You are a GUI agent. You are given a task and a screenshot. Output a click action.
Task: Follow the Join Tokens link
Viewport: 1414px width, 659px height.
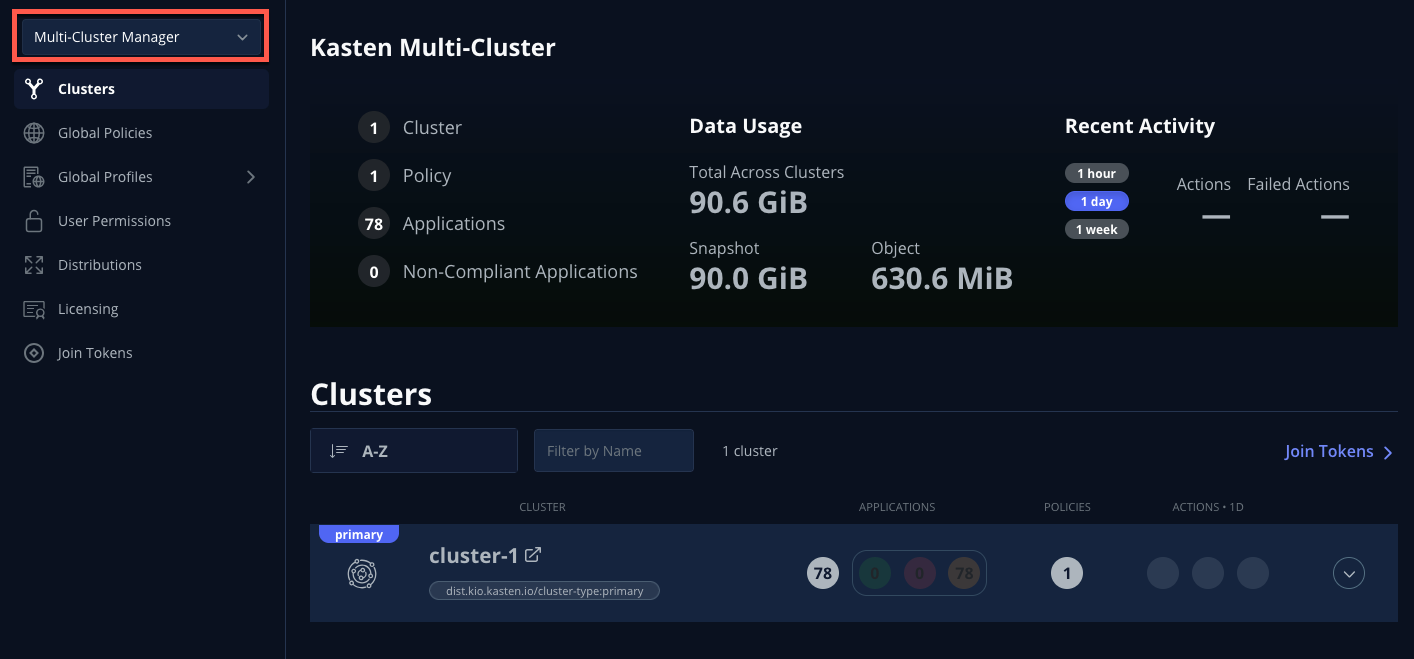pyautogui.click(x=1329, y=451)
